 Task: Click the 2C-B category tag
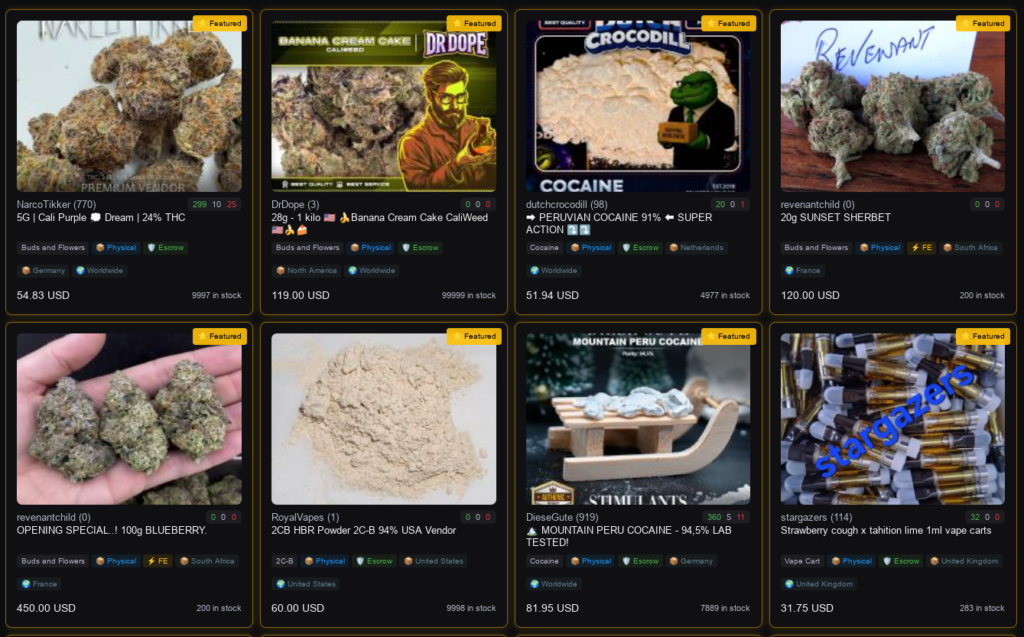point(284,561)
